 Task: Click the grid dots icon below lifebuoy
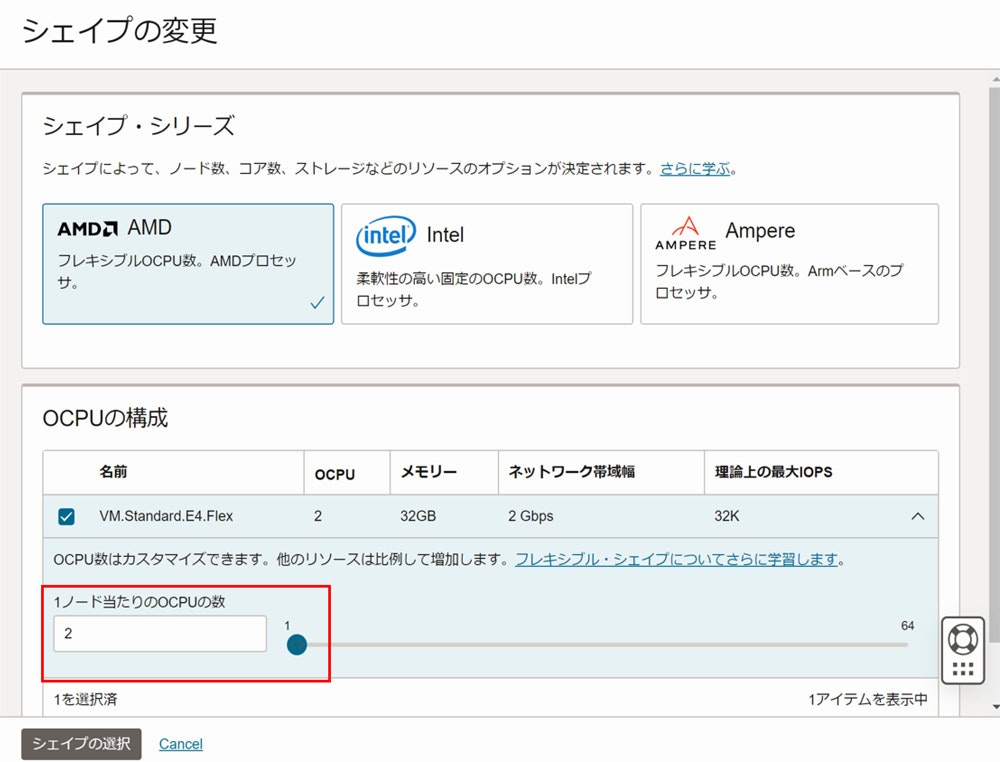(963, 670)
